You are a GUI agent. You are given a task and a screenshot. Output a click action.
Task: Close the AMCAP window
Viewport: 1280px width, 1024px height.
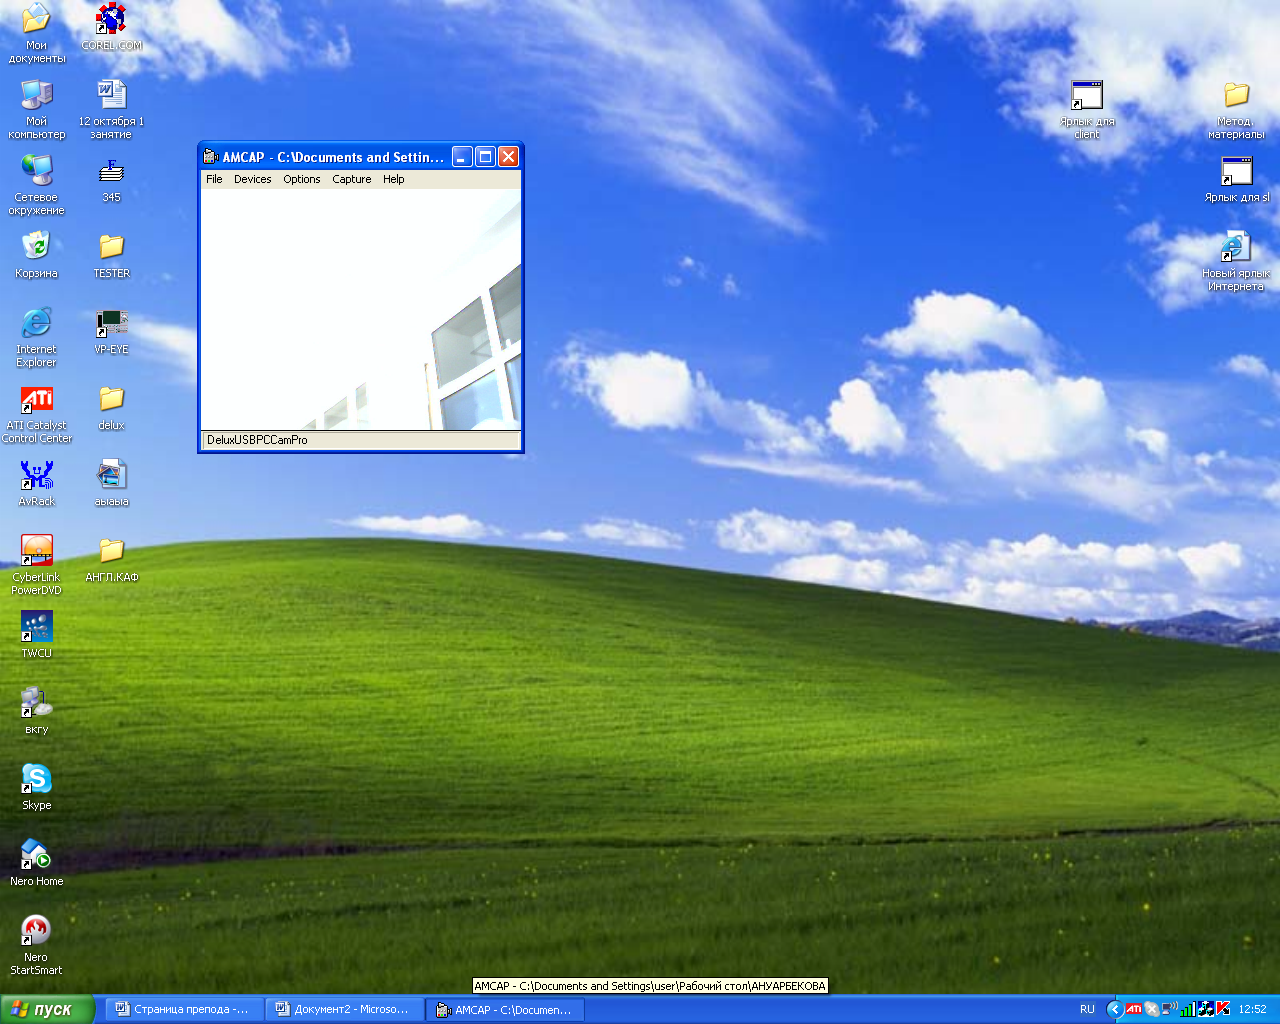508,156
